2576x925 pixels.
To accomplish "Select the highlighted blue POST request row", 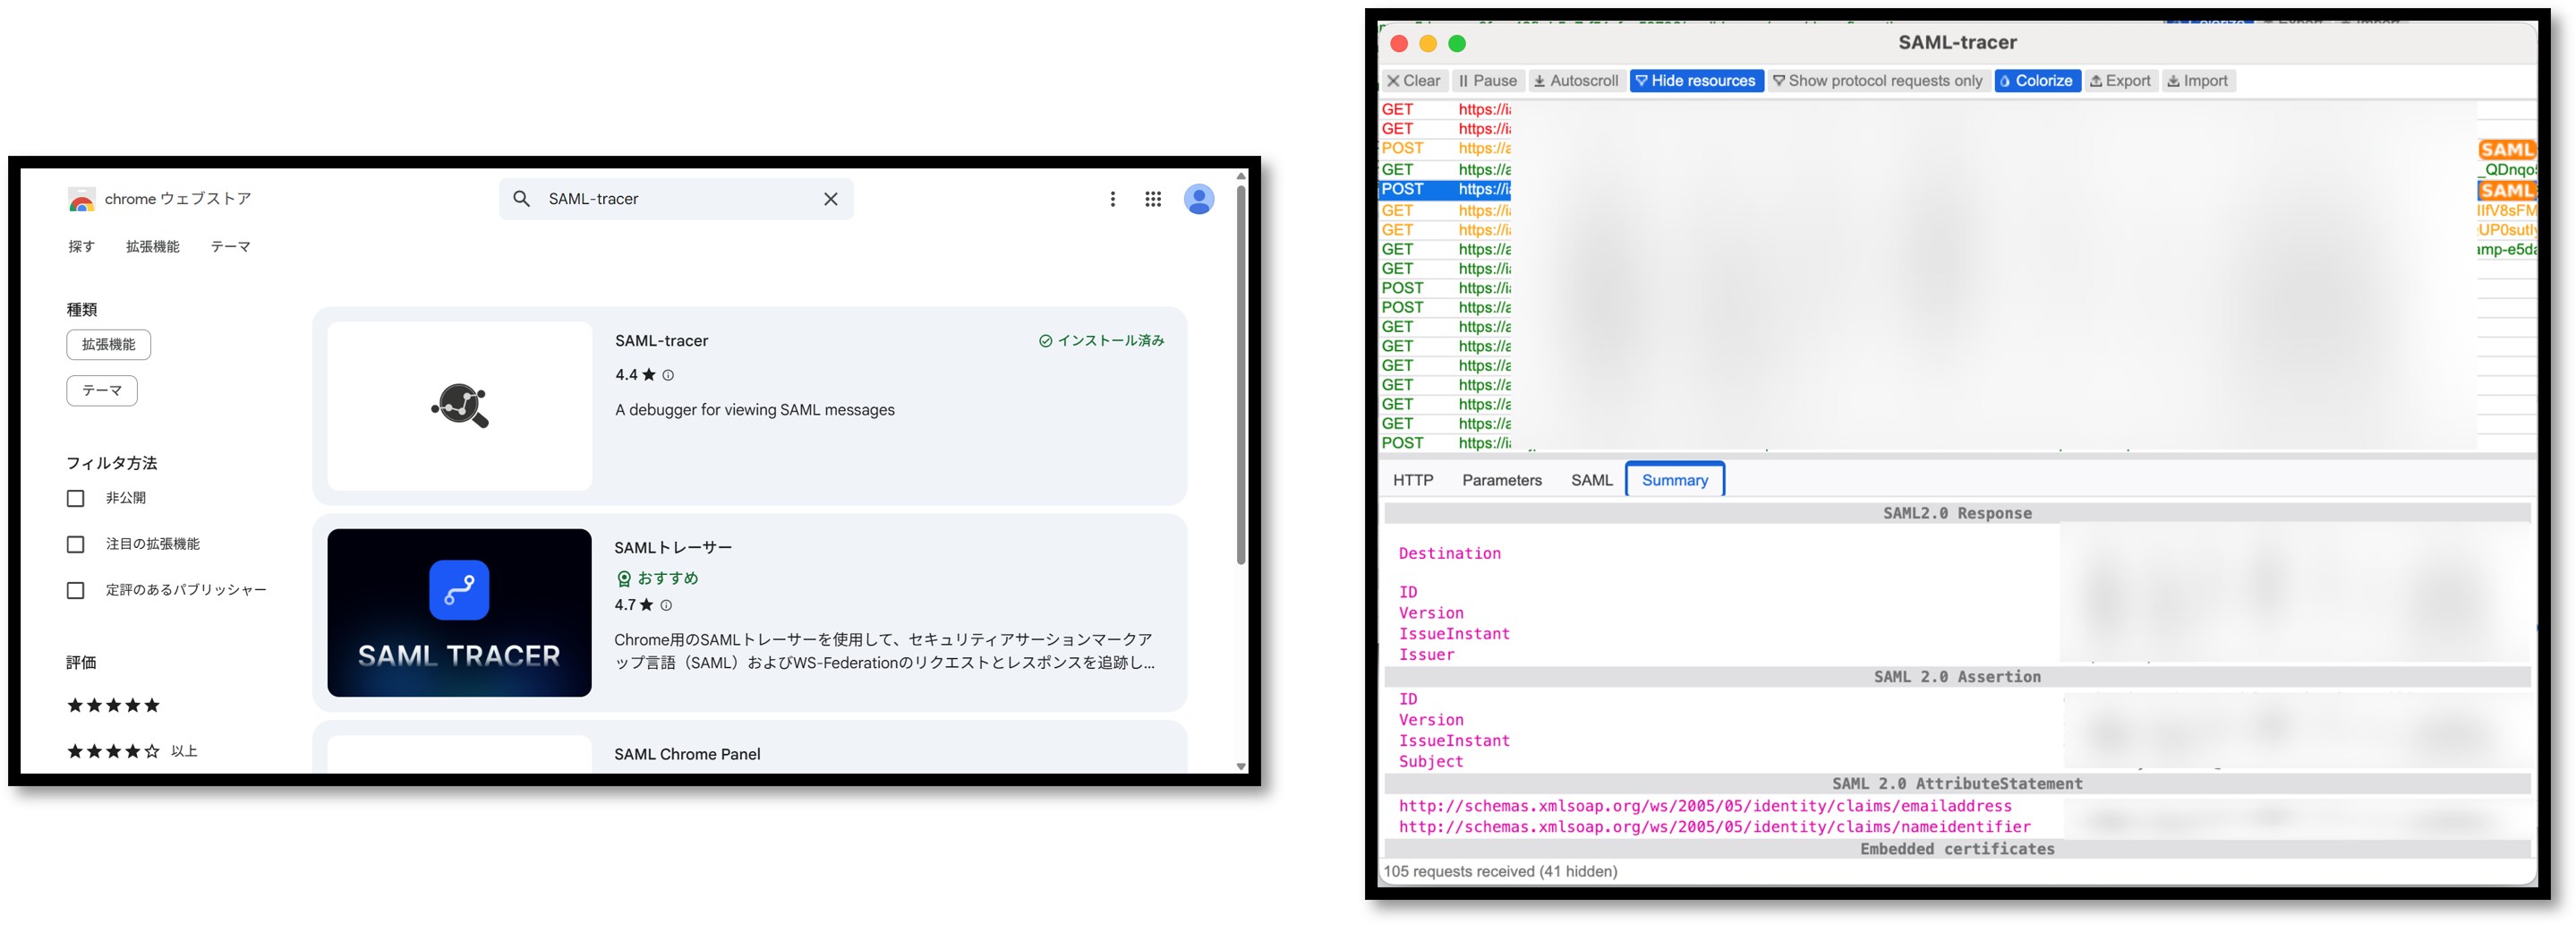I will [x=1957, y=190].
